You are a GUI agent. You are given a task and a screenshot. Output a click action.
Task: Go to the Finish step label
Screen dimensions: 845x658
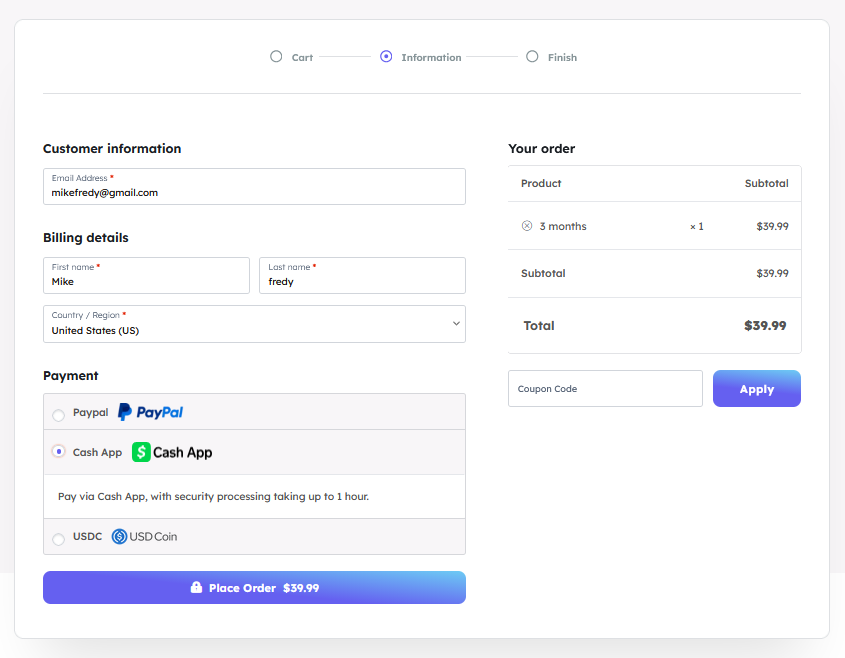point(562,58)
